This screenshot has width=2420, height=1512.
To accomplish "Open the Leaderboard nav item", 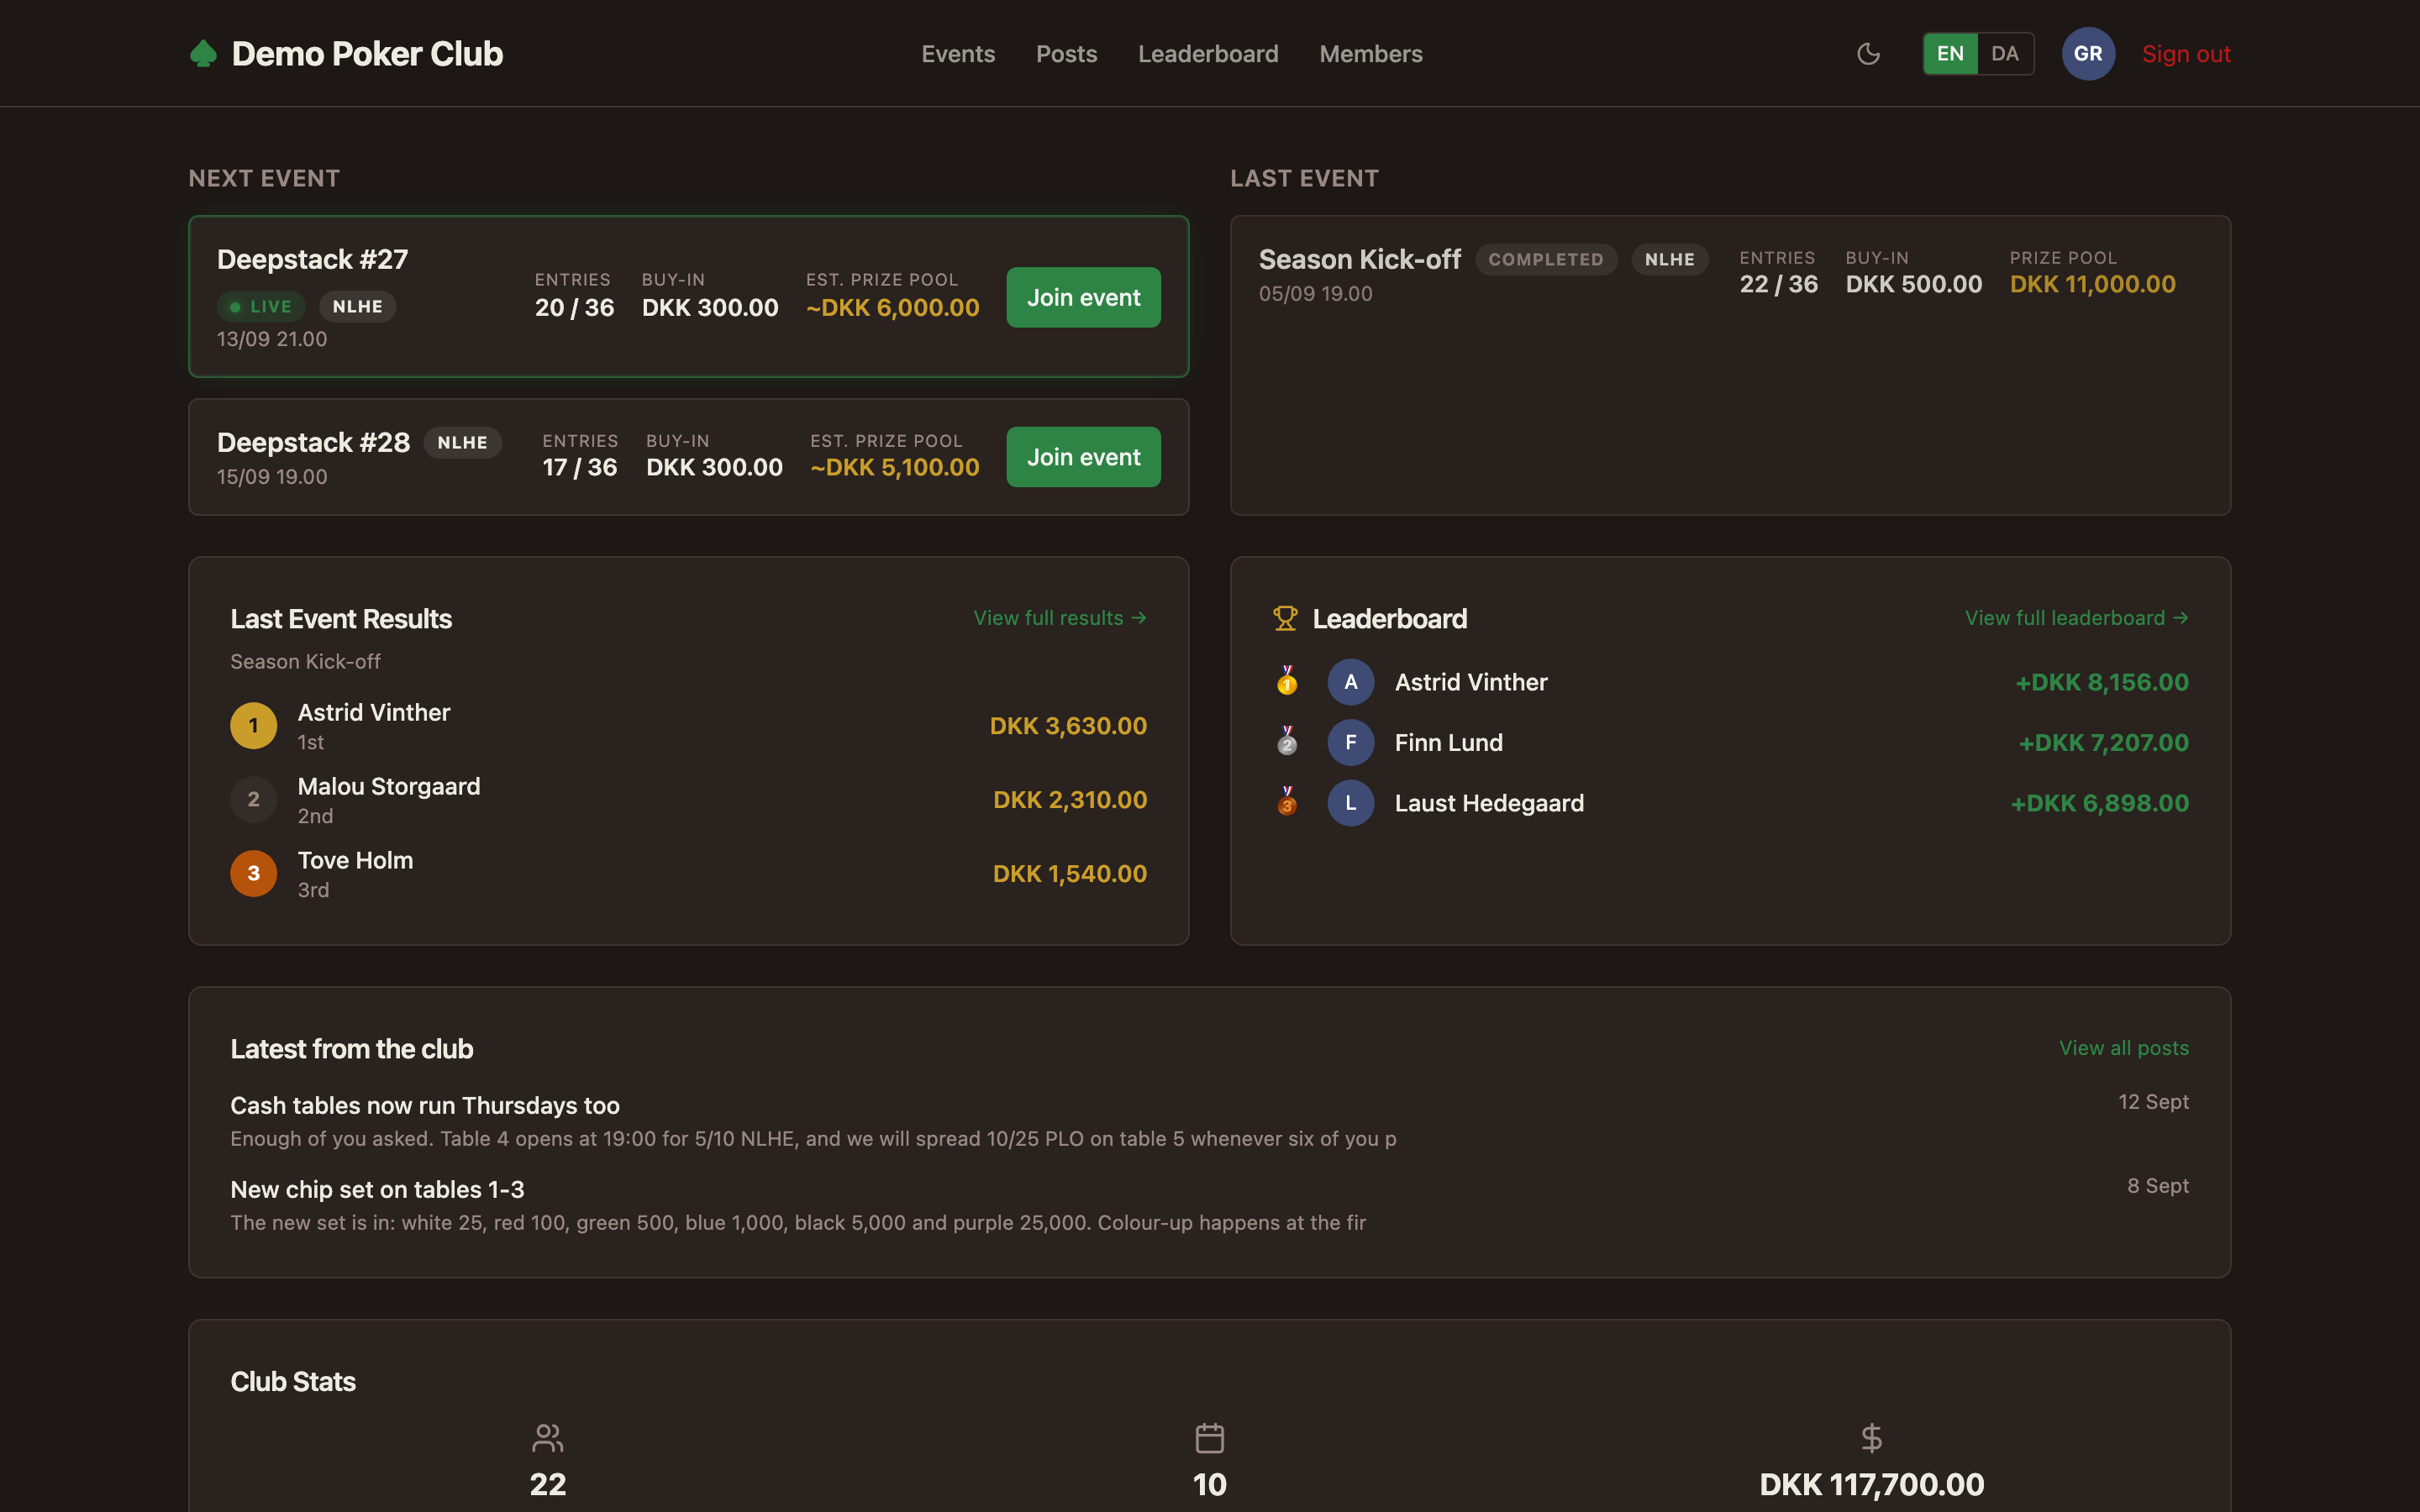I will click(x=1208, y=54).
